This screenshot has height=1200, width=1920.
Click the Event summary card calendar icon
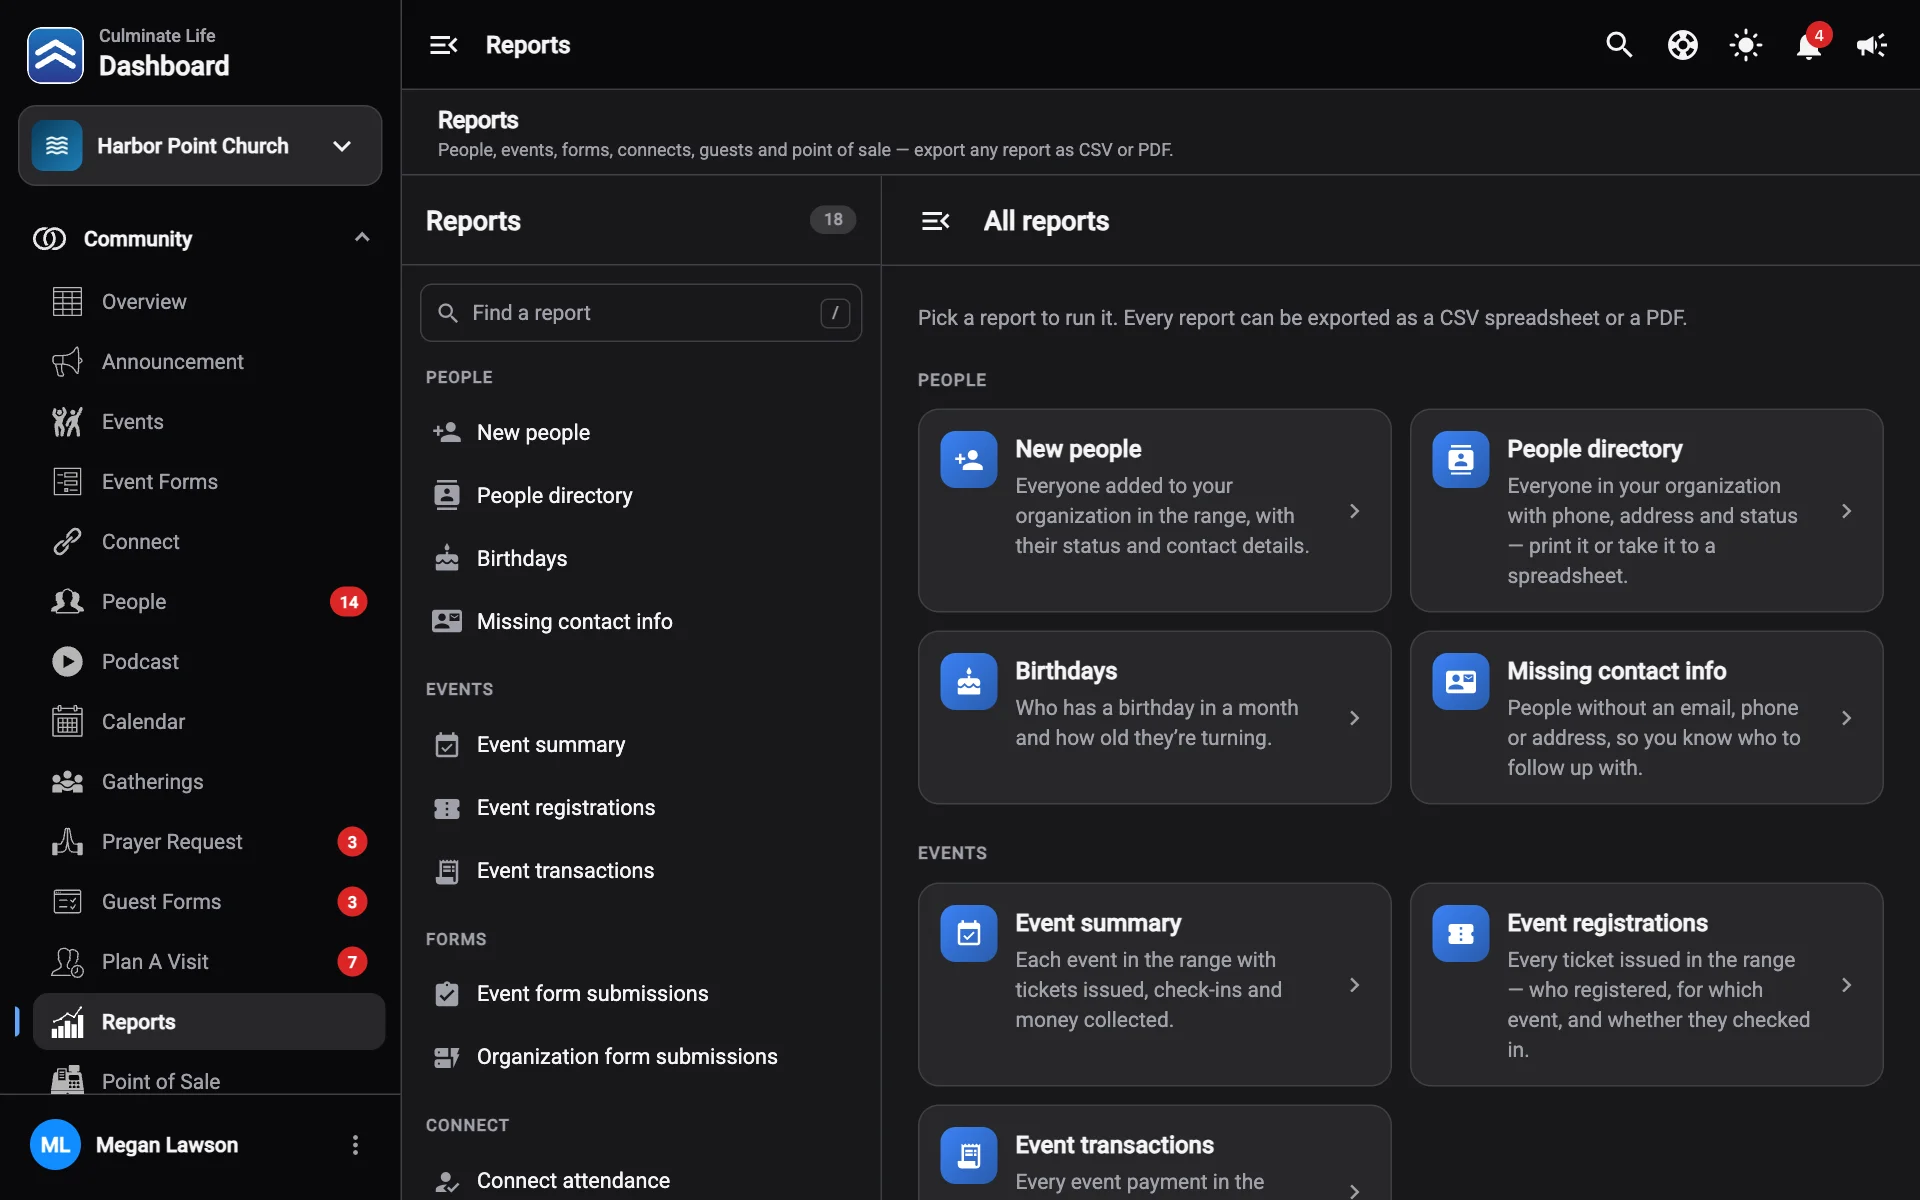[x=968, y=934]
